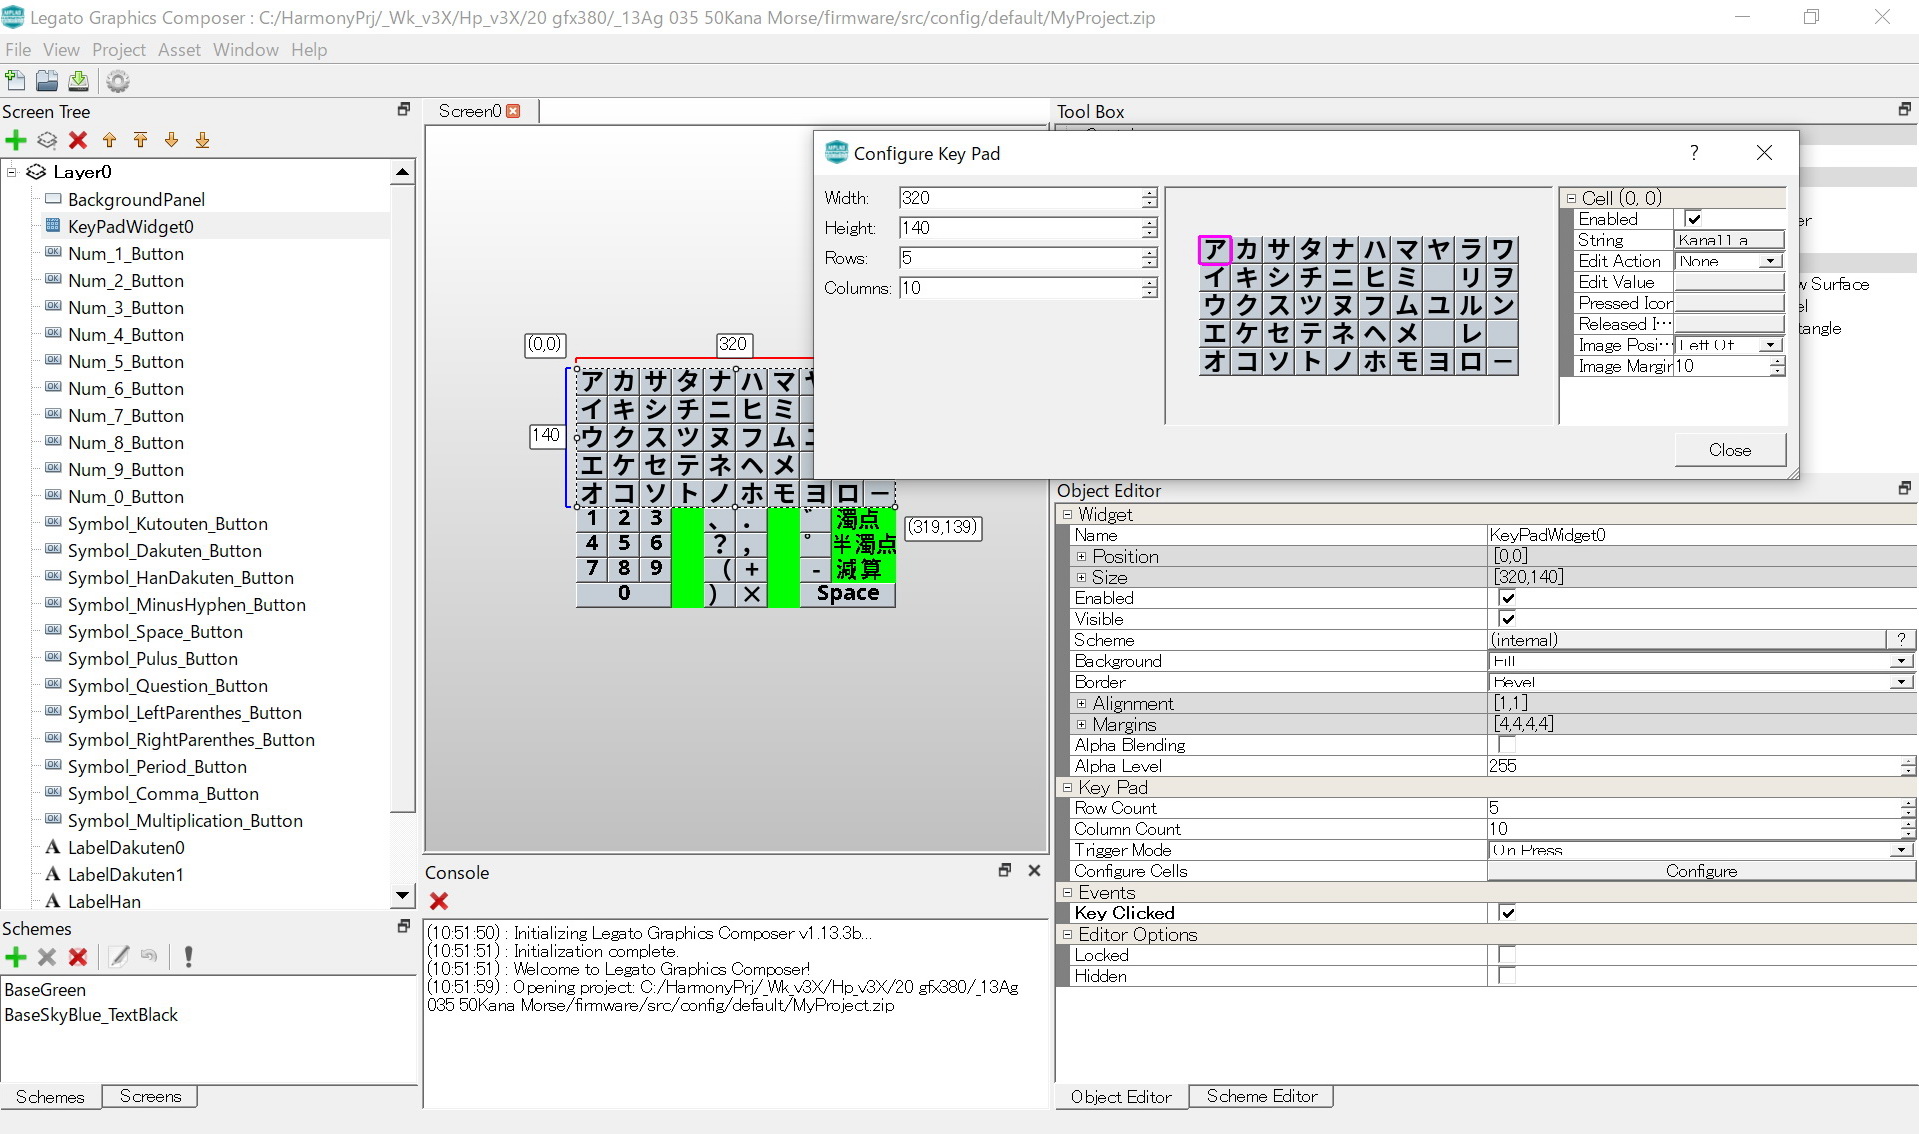Expand the Position property
The height and width of the screenshot is (1134, 1919).
tap(1081, 557)
